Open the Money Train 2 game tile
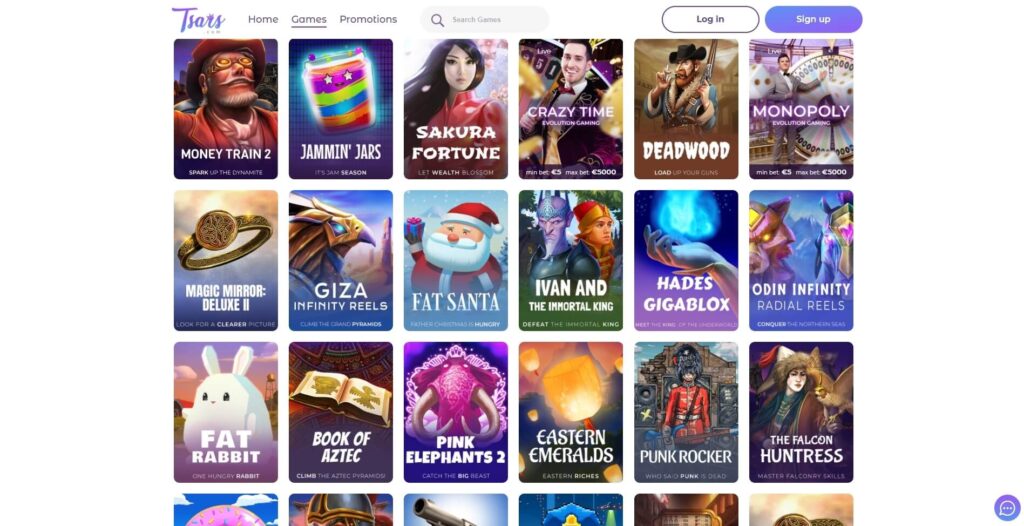Screen dimensions: 1024x526 pos(226,109)
